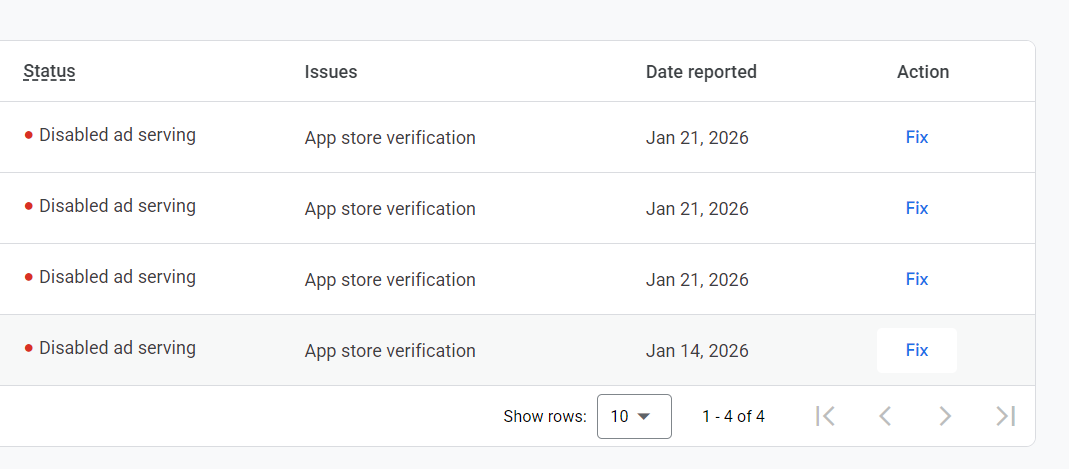Go to the first page of results
This screenshot has width=1069, height=469.
pos(825,416)
